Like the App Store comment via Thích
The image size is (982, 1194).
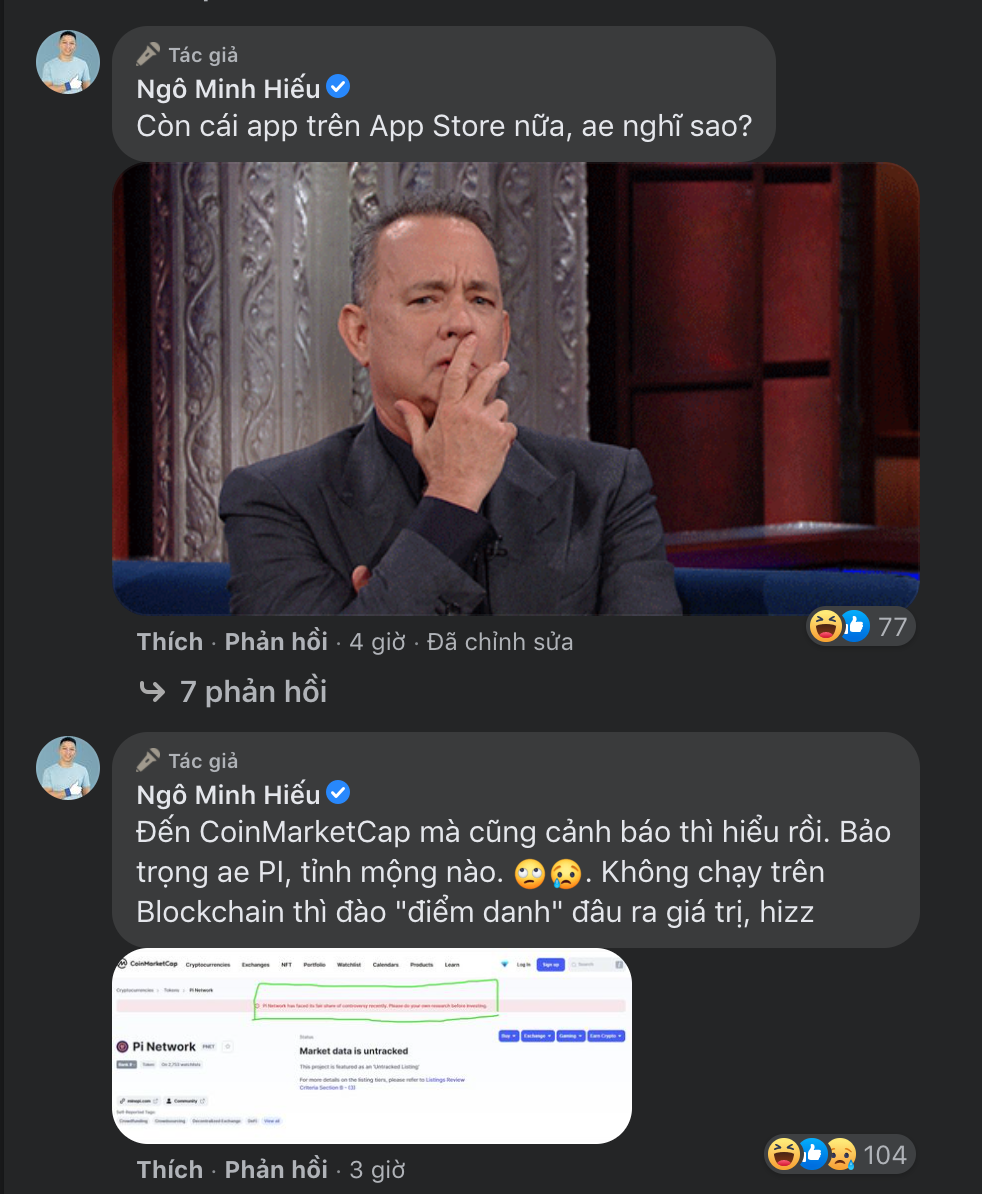click(170, 641)
